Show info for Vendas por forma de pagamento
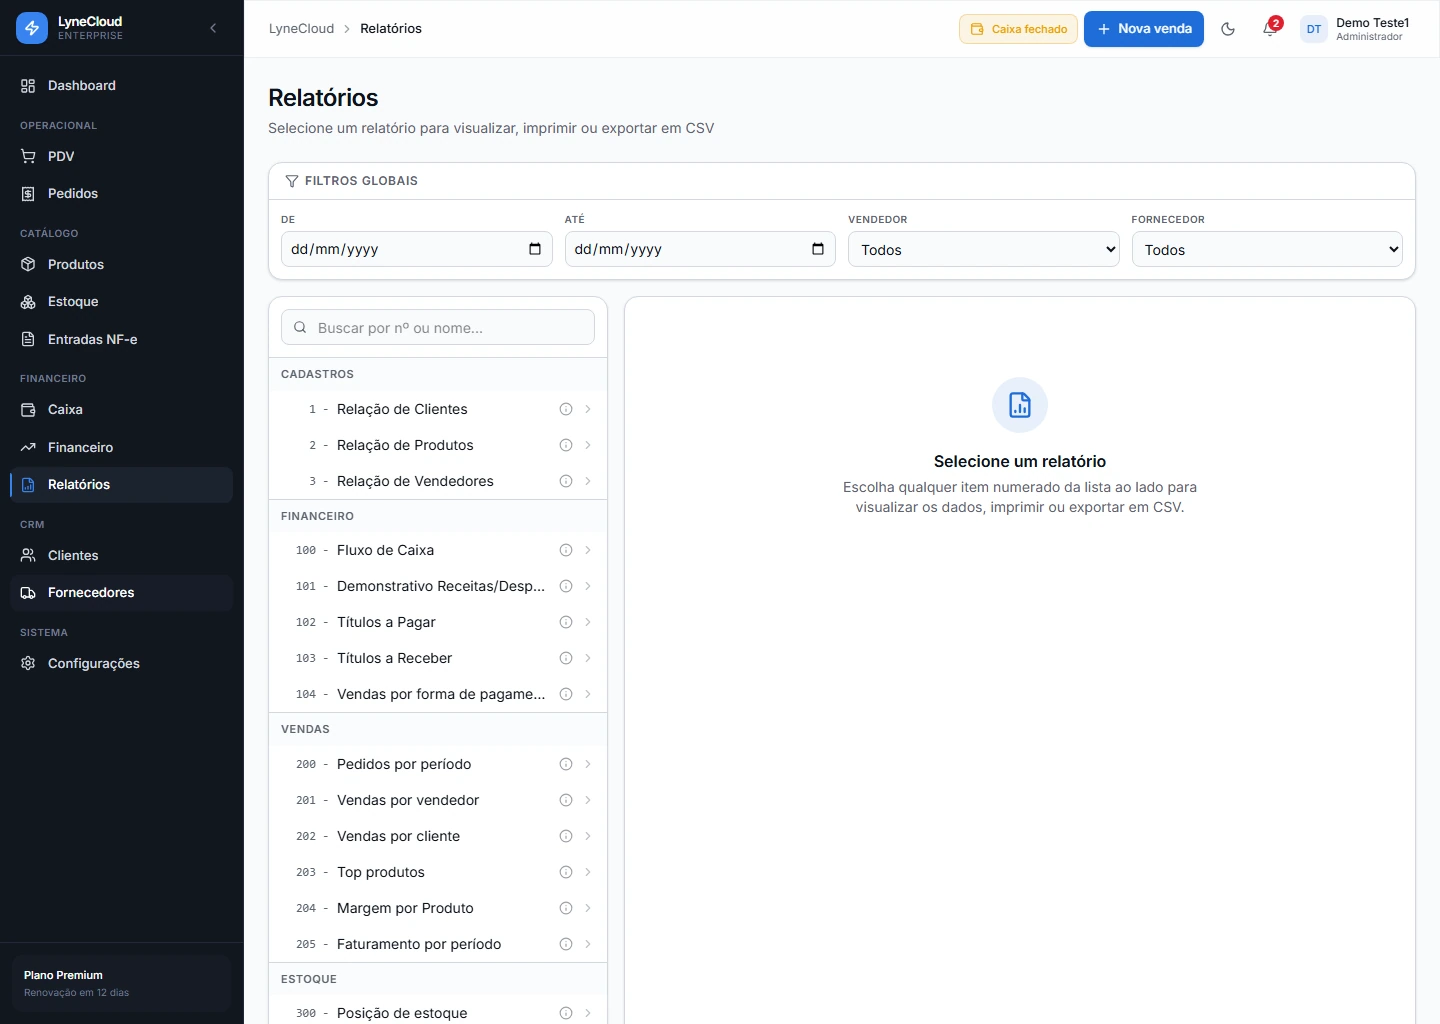This screenshot has width=1440, height=1024. pos(566,694)
